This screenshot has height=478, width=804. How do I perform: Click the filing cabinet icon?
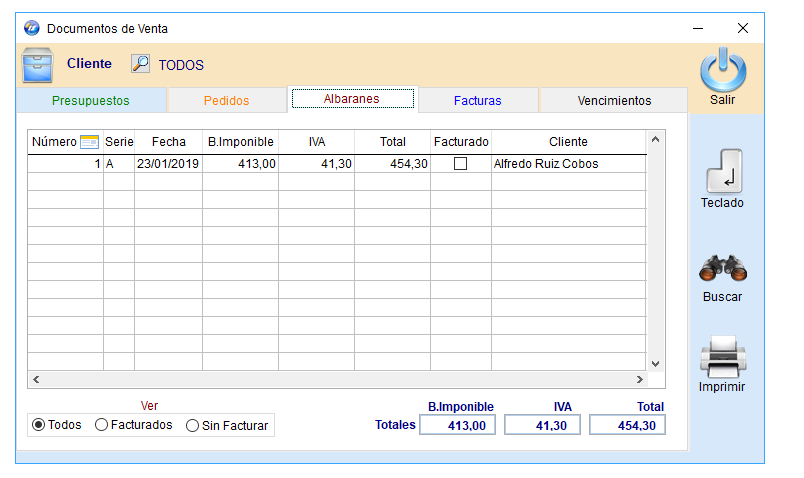pyautogui.click(x=38, y=64)
